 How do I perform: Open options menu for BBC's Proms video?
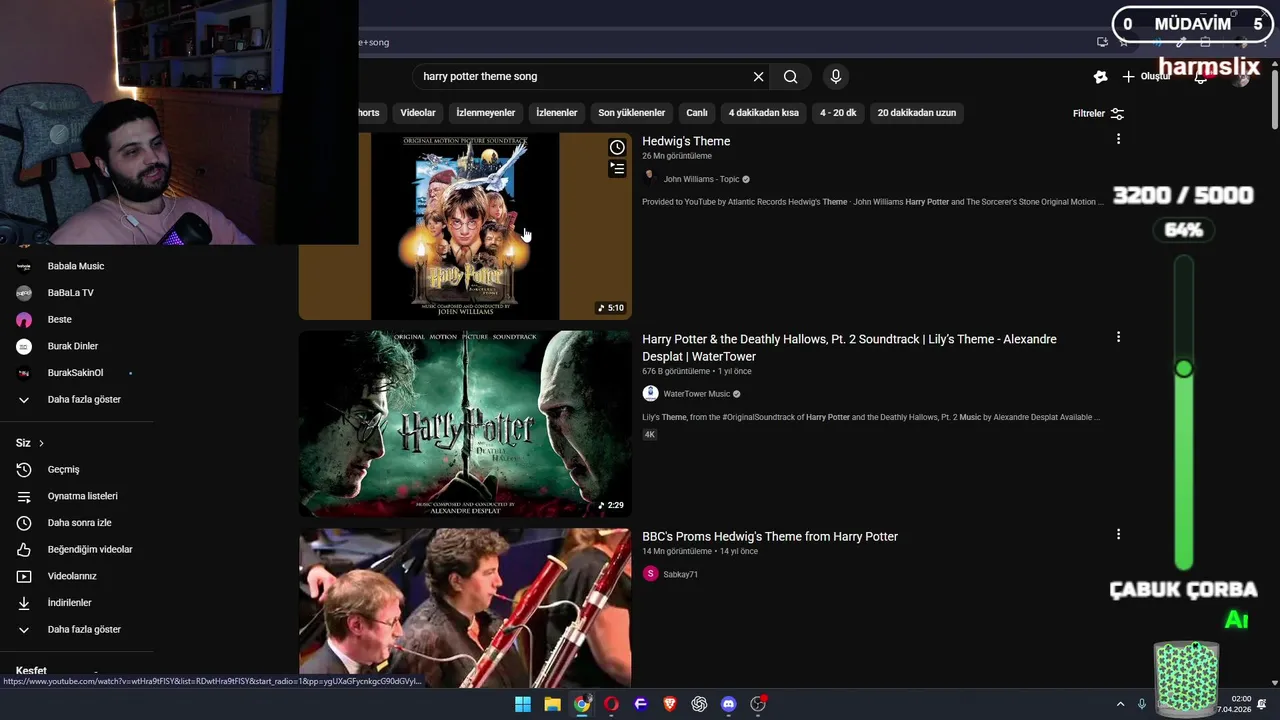[1118, 534]
